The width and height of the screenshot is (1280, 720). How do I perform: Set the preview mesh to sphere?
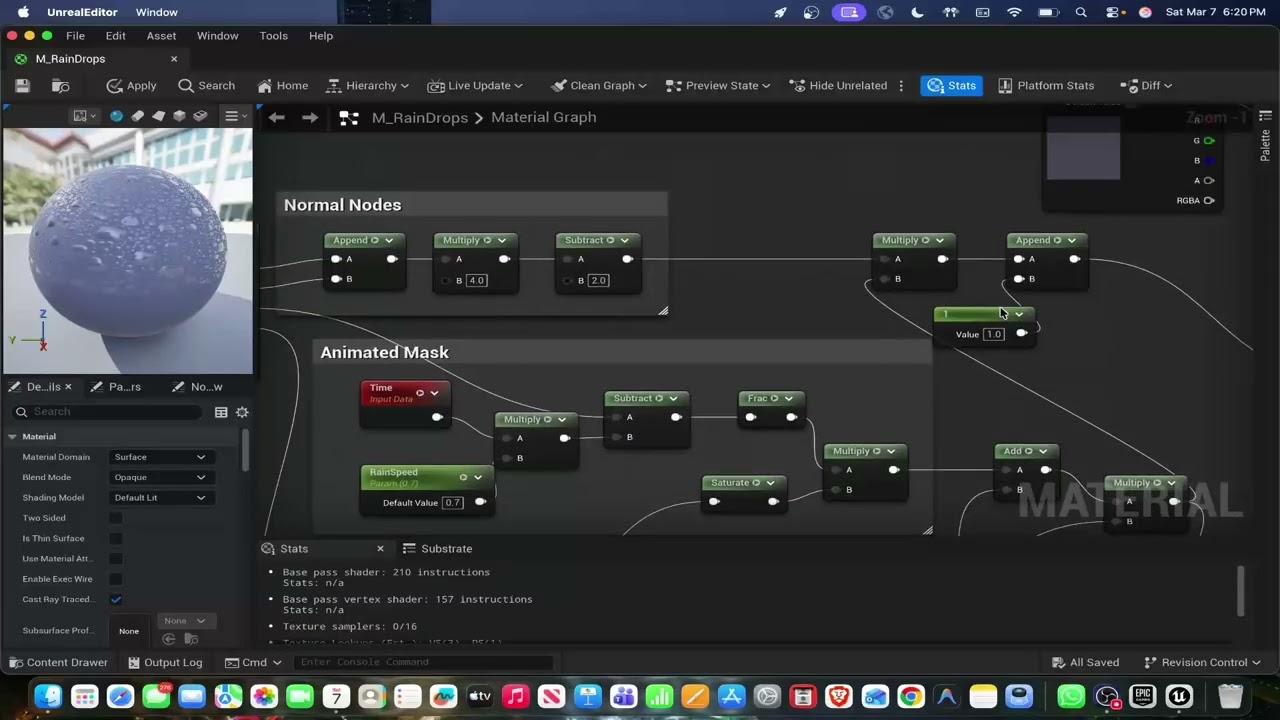click(x=117, y=116)
